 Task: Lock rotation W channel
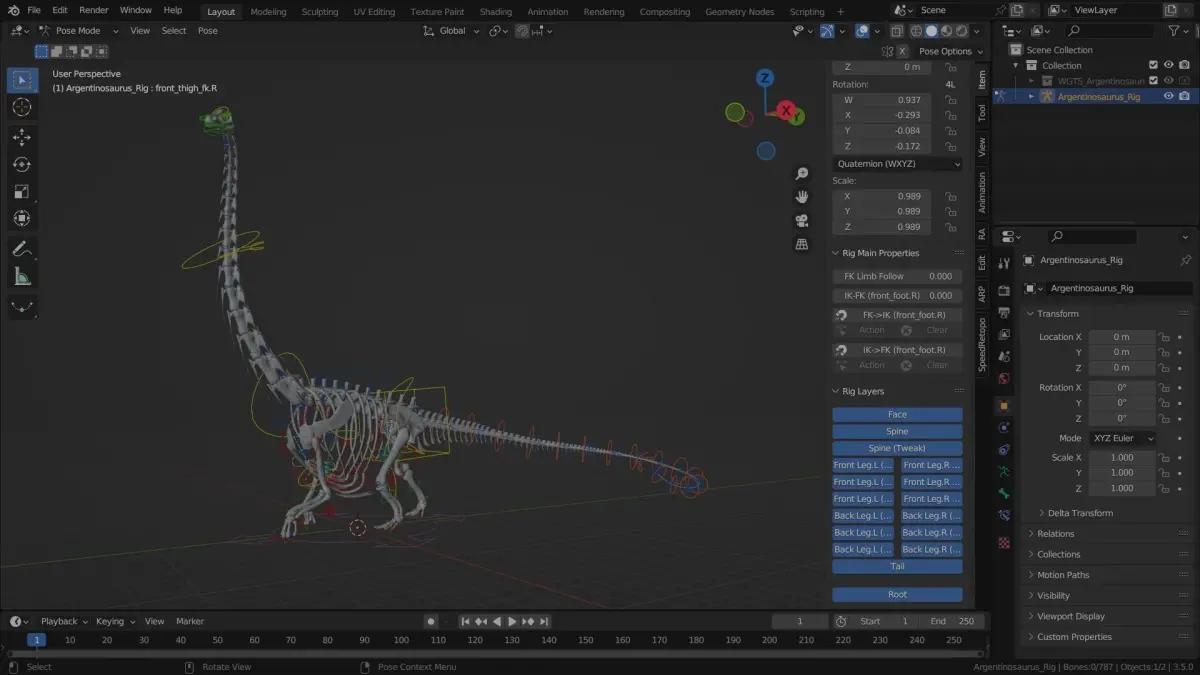pos(951,100)
